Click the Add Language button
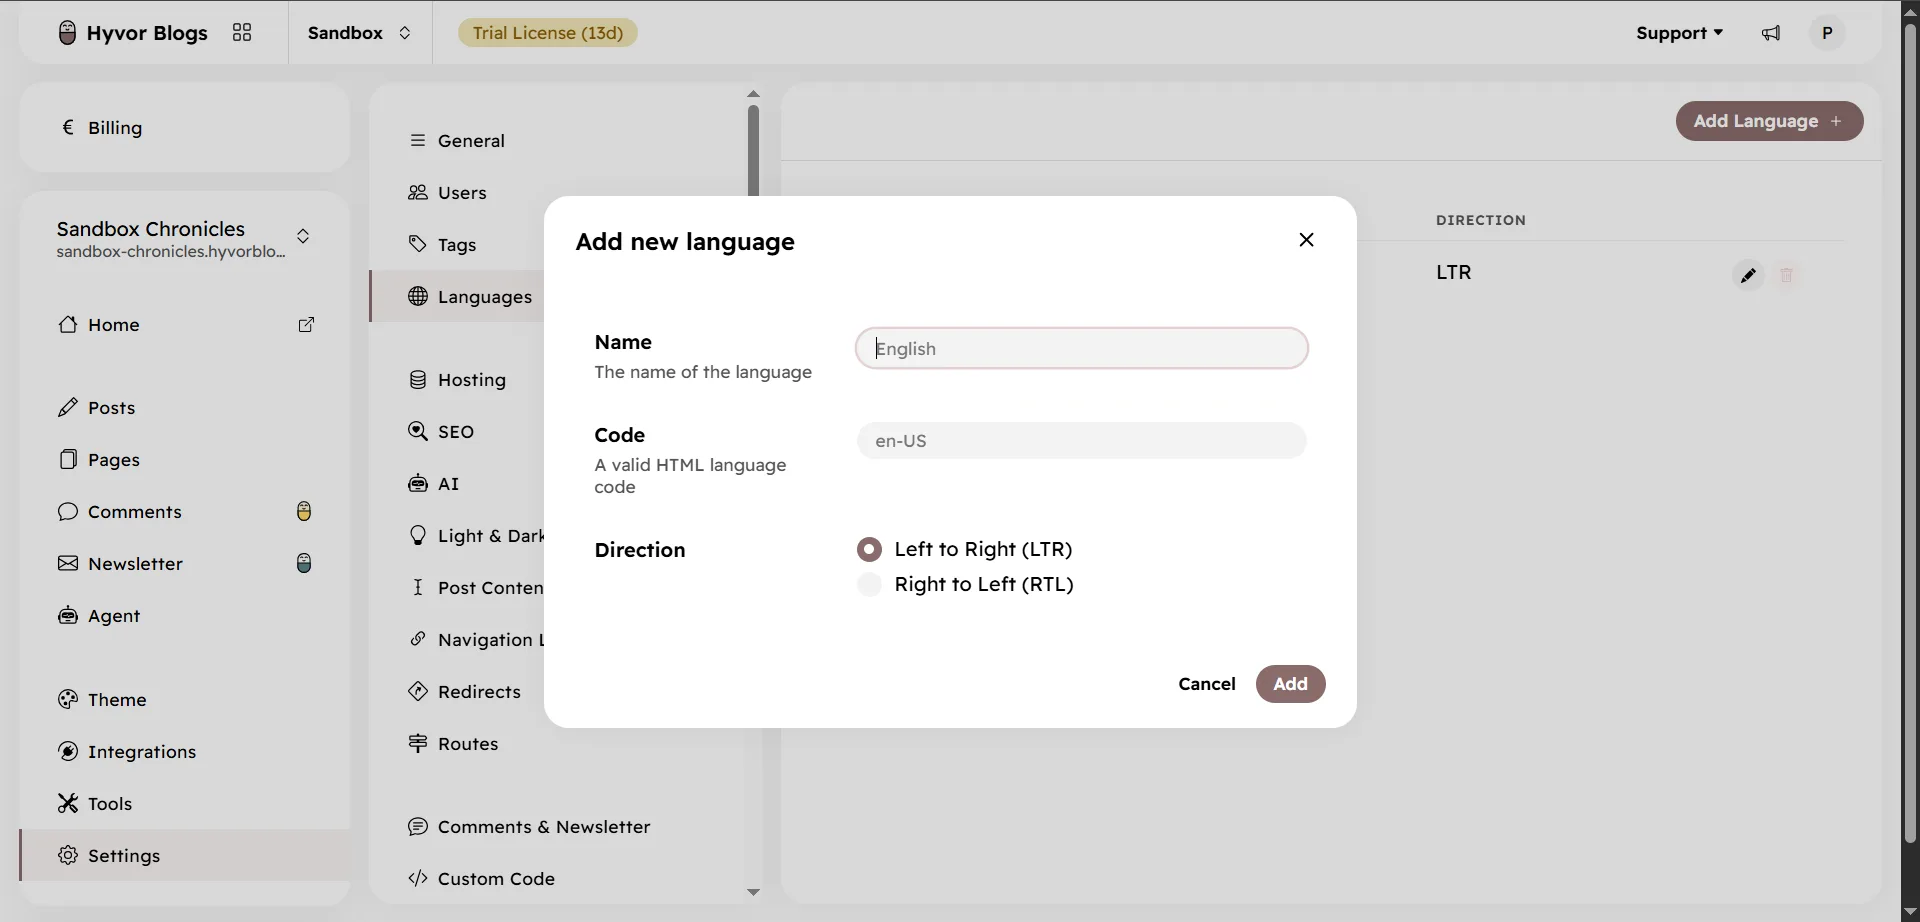Image resolution: width=1920 pixels, height=922 pixels. (x=1769, y=121)
